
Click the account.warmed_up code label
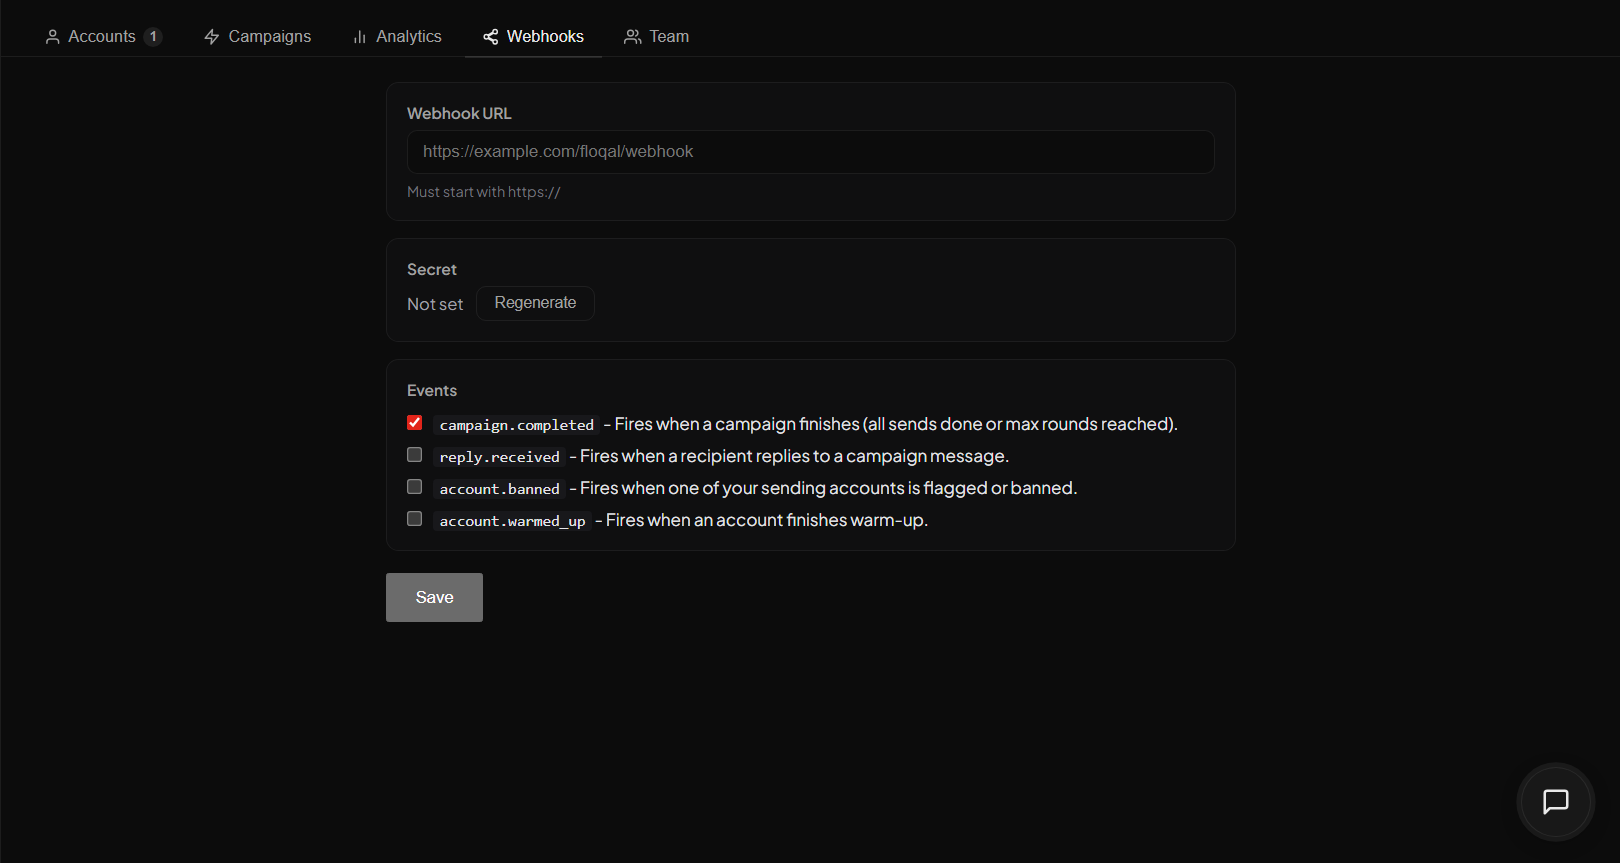(x=513, y=521)
